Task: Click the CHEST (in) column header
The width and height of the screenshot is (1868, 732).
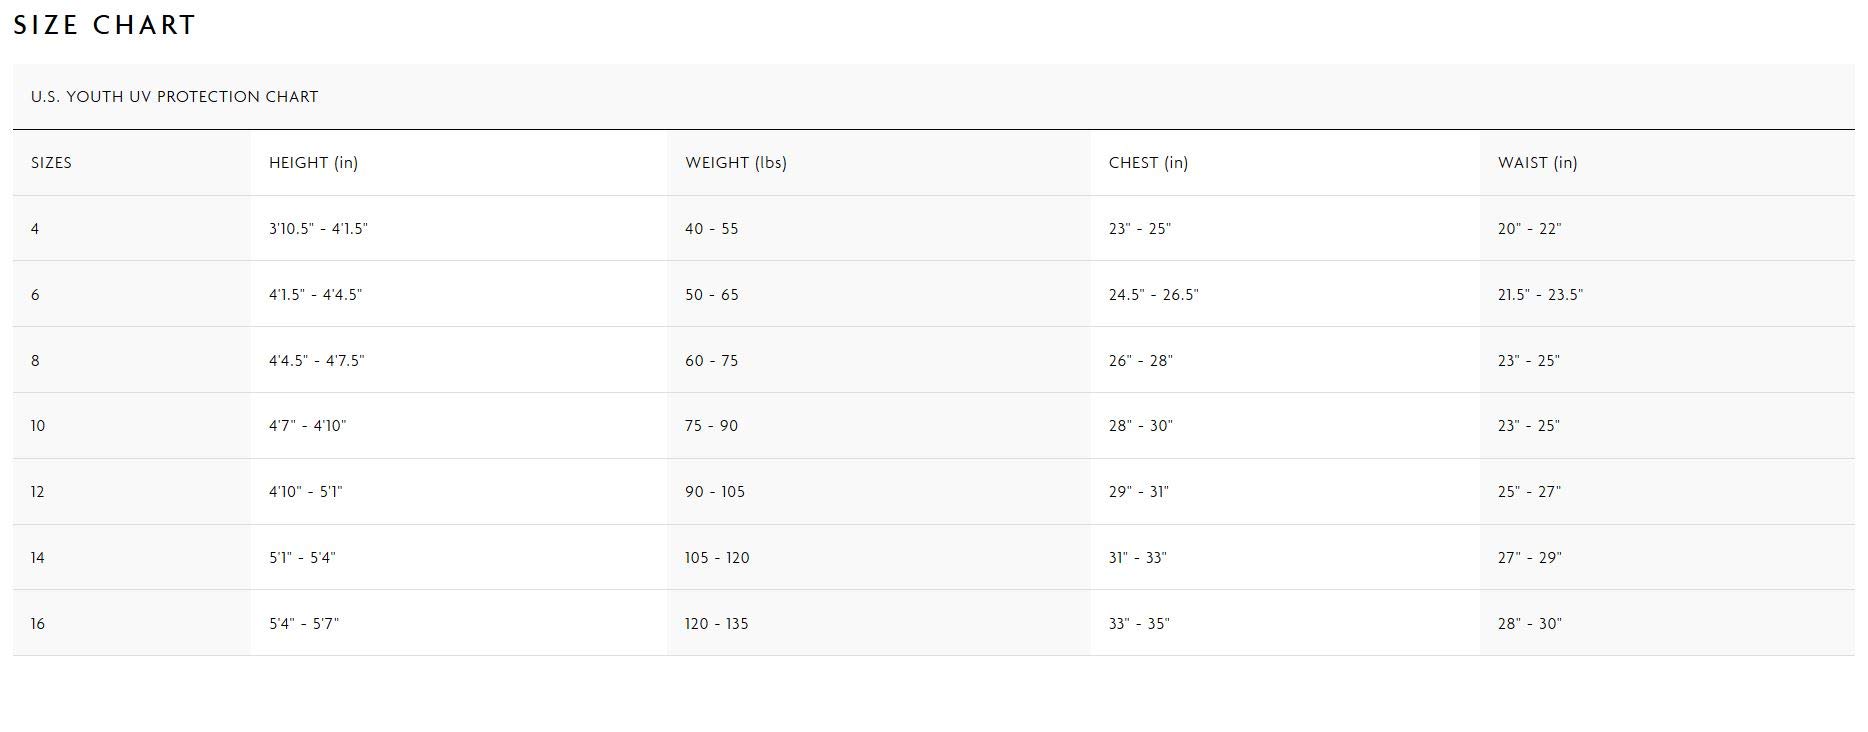Action: 1148,163
